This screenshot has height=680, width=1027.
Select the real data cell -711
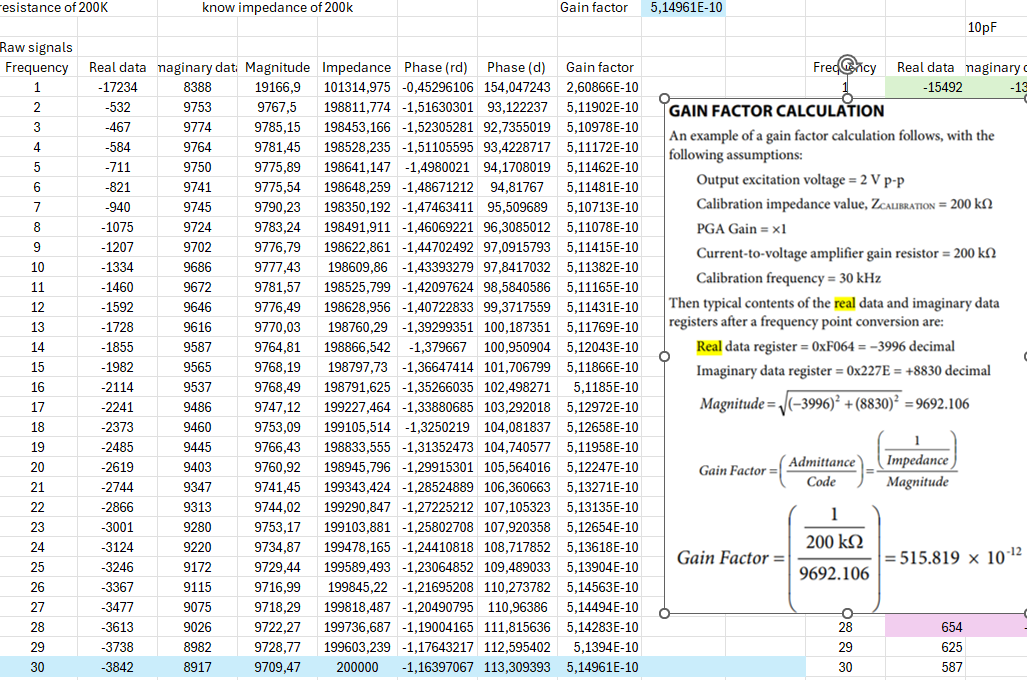[118, 167]
